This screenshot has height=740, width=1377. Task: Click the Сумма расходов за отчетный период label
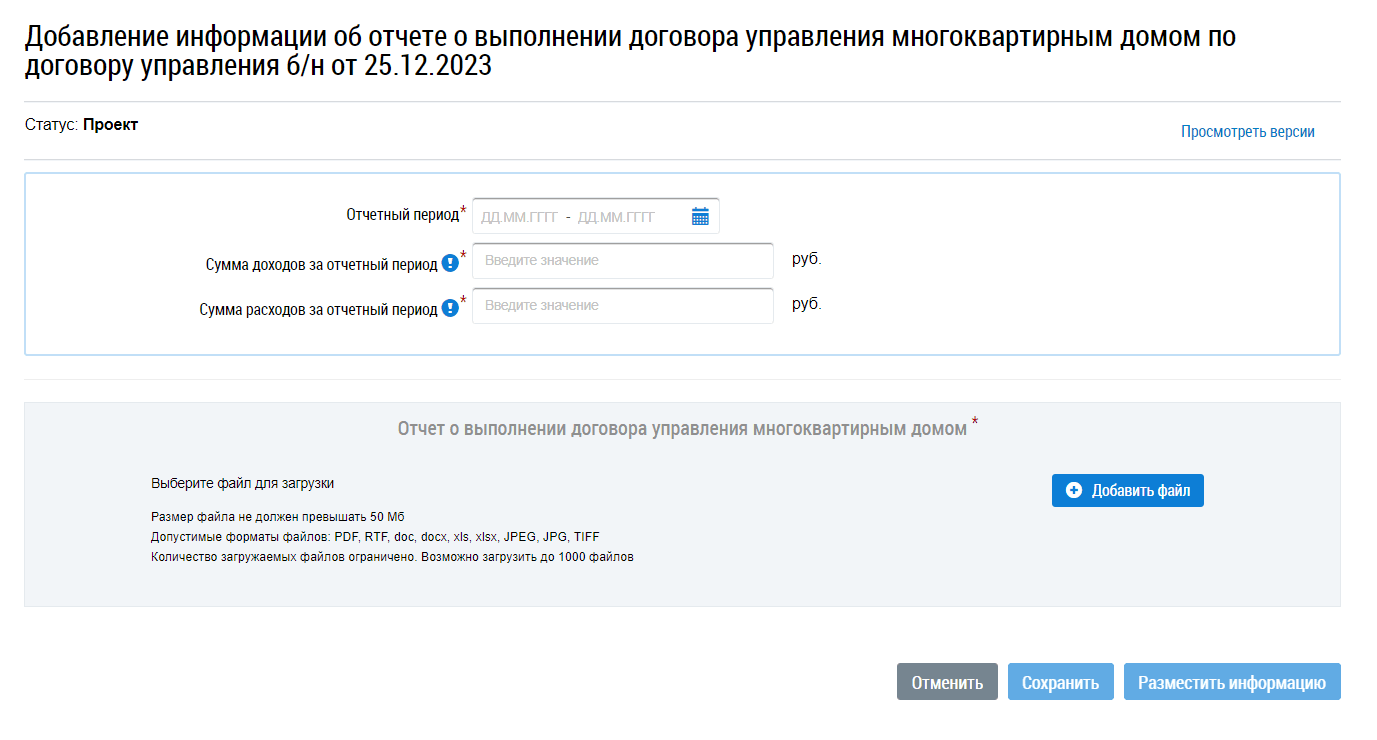[x=318, y=310]
